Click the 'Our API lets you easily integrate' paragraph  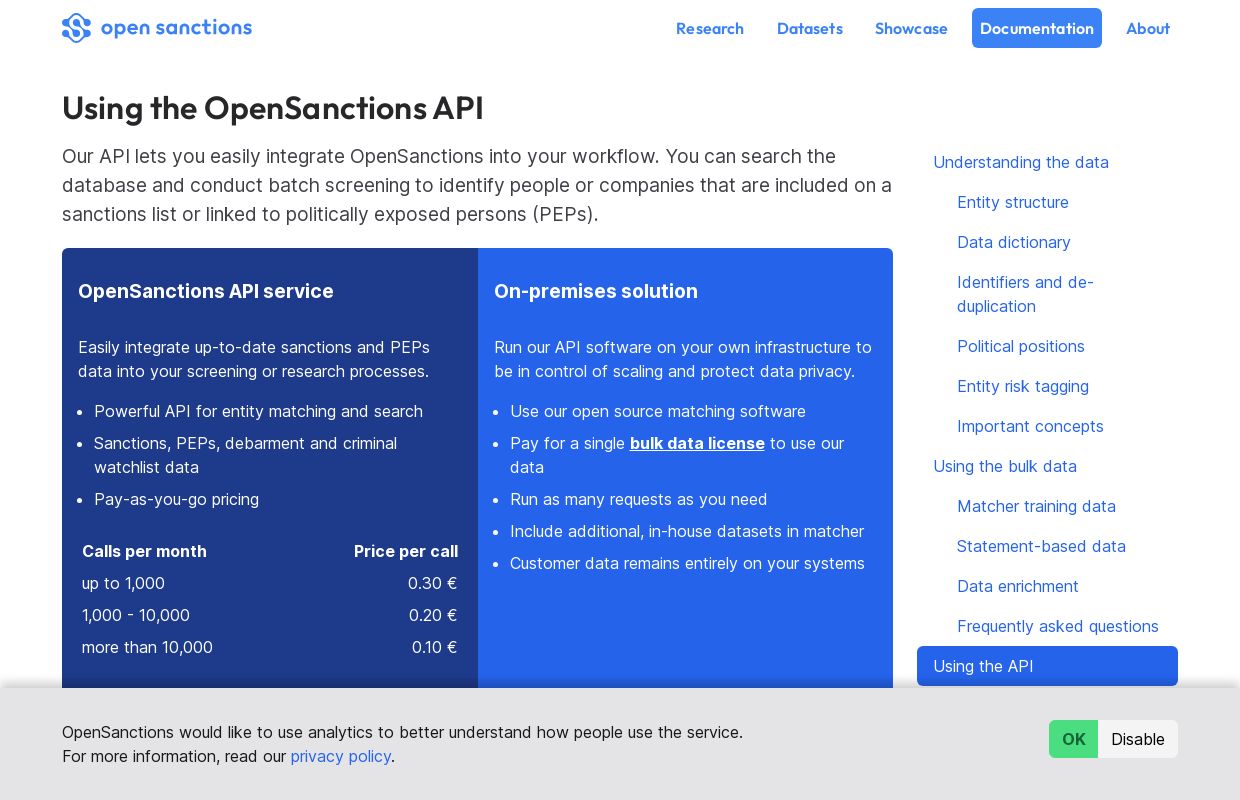pyautogui.click(x=477, y=185)
